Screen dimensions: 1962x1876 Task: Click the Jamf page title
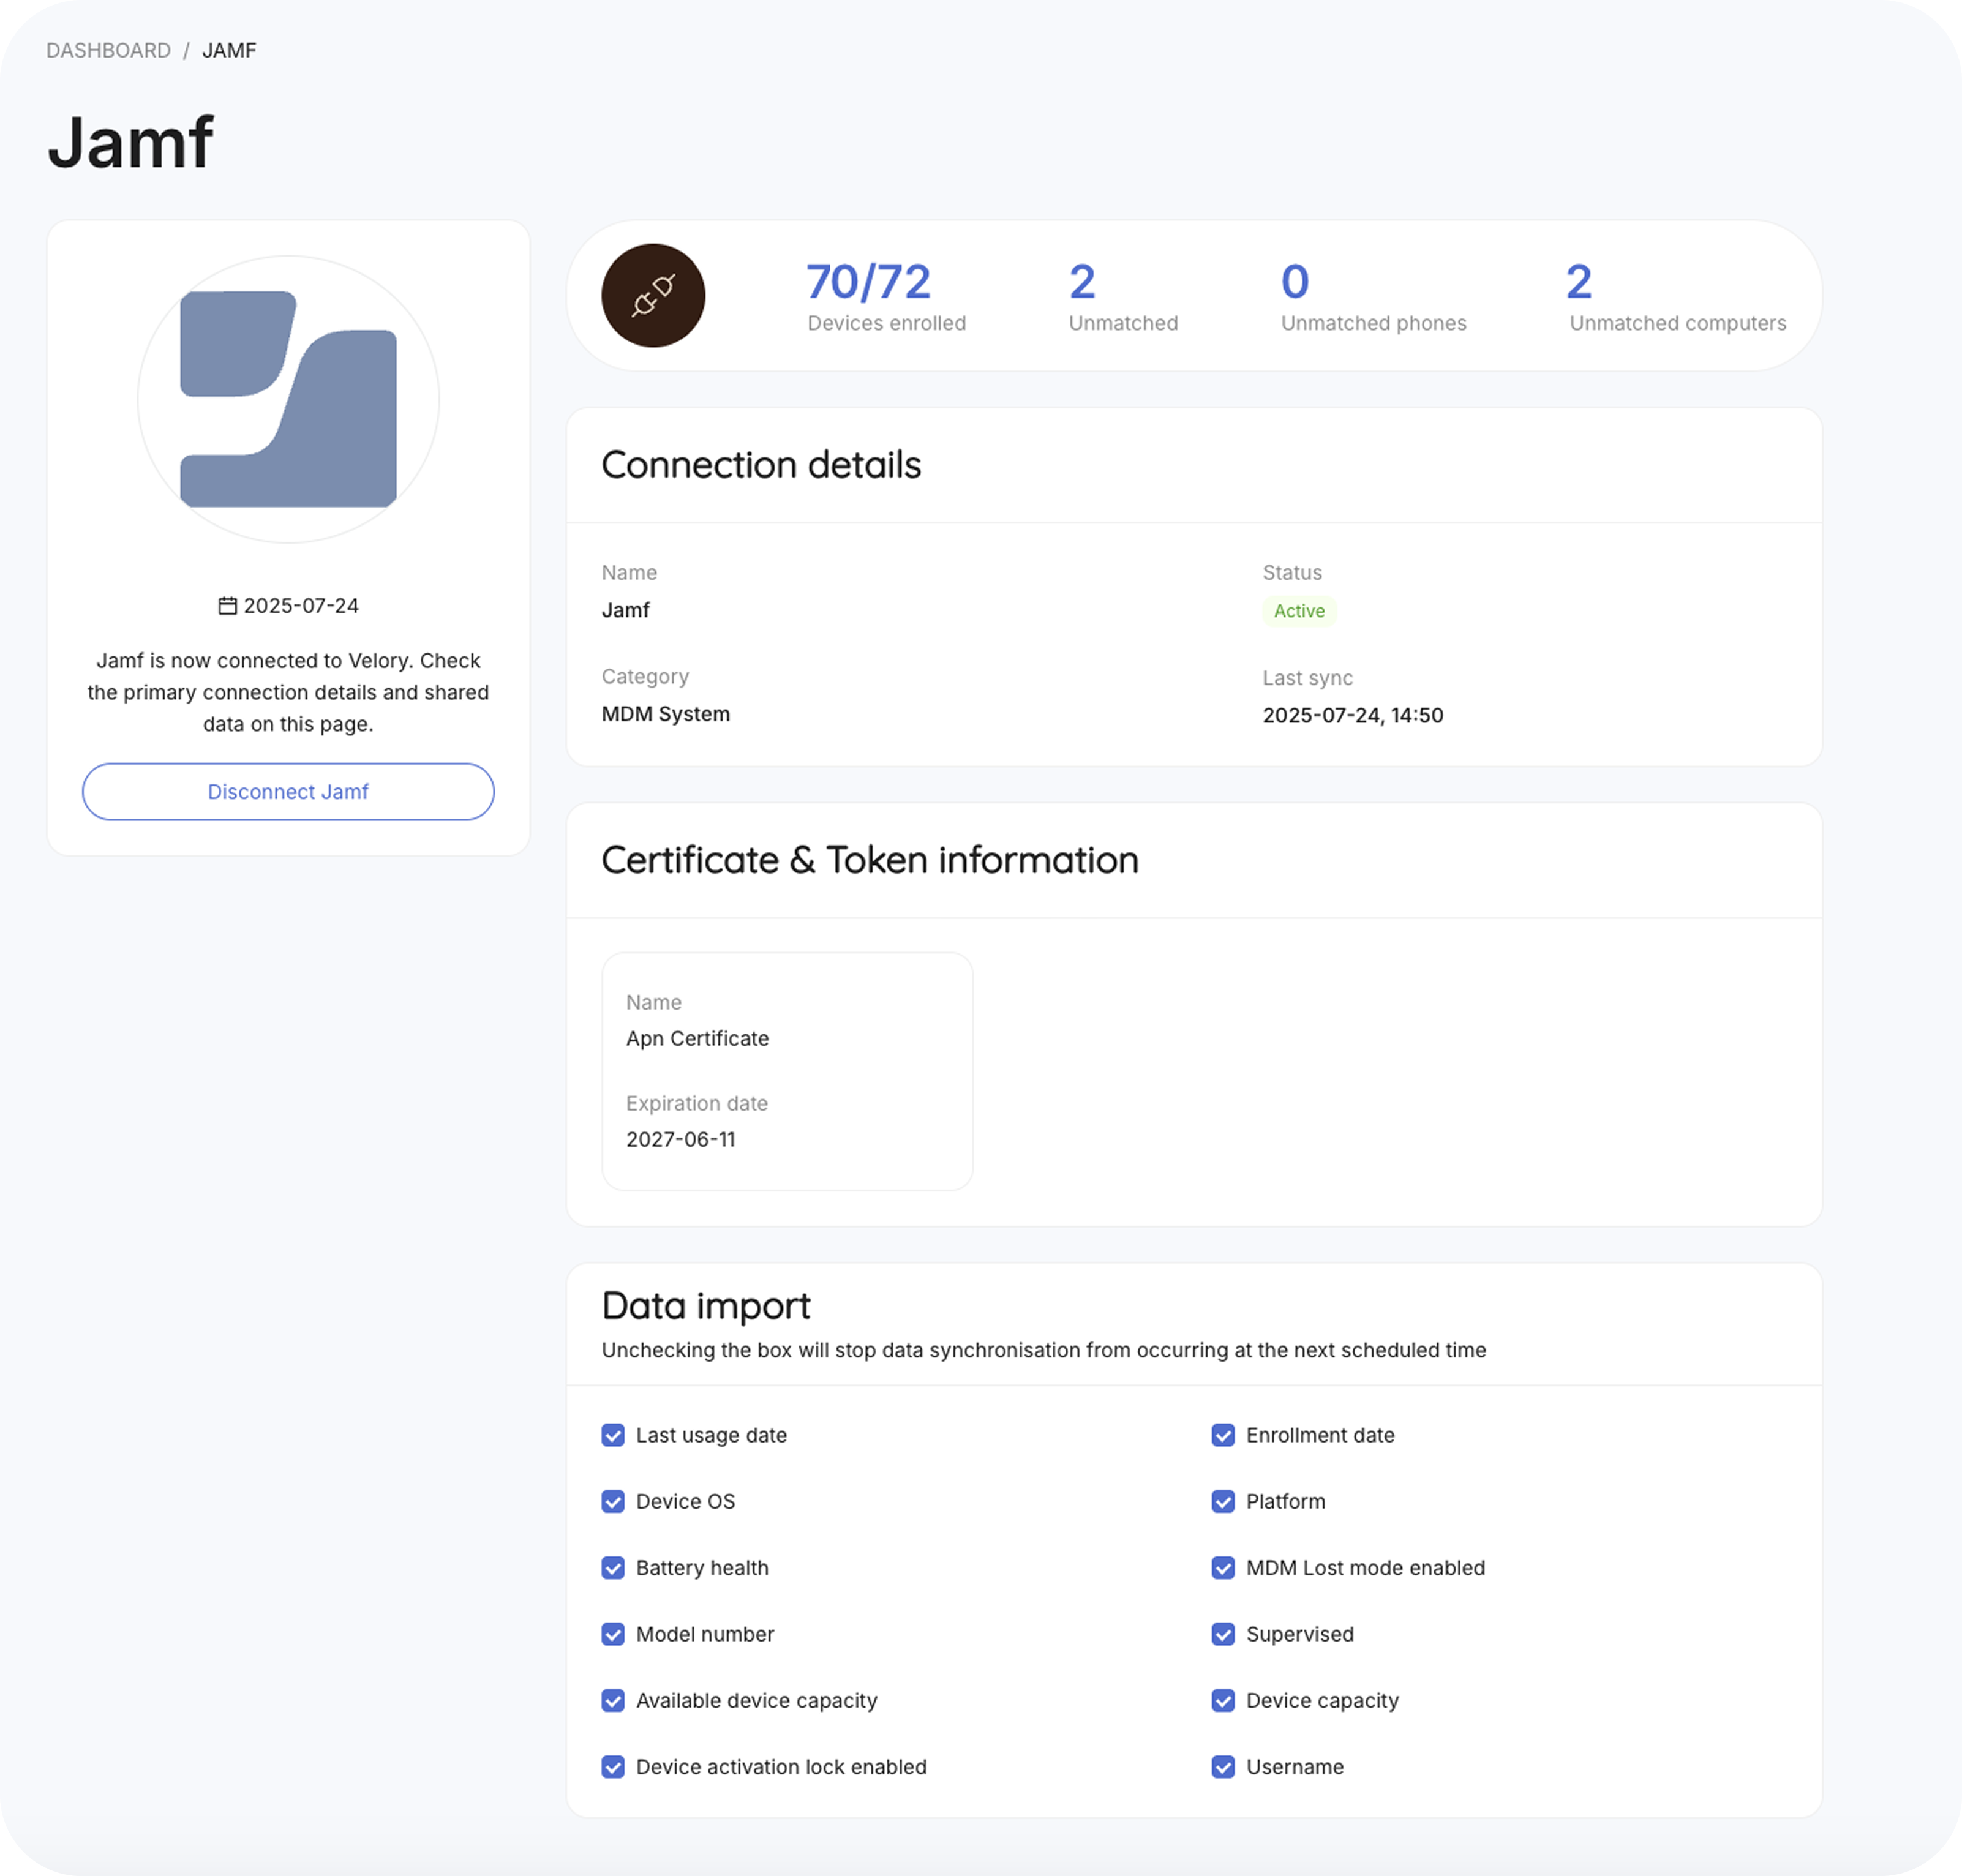click(x=130, y=143)
